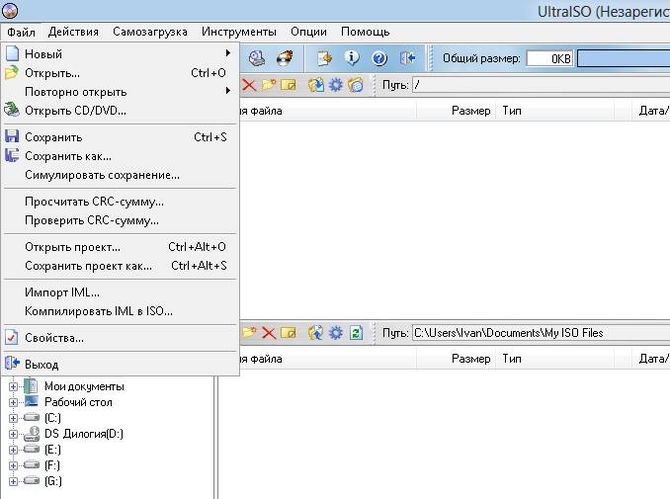
Task: Open the information bubble icon in toolbar
Action: 352,58
